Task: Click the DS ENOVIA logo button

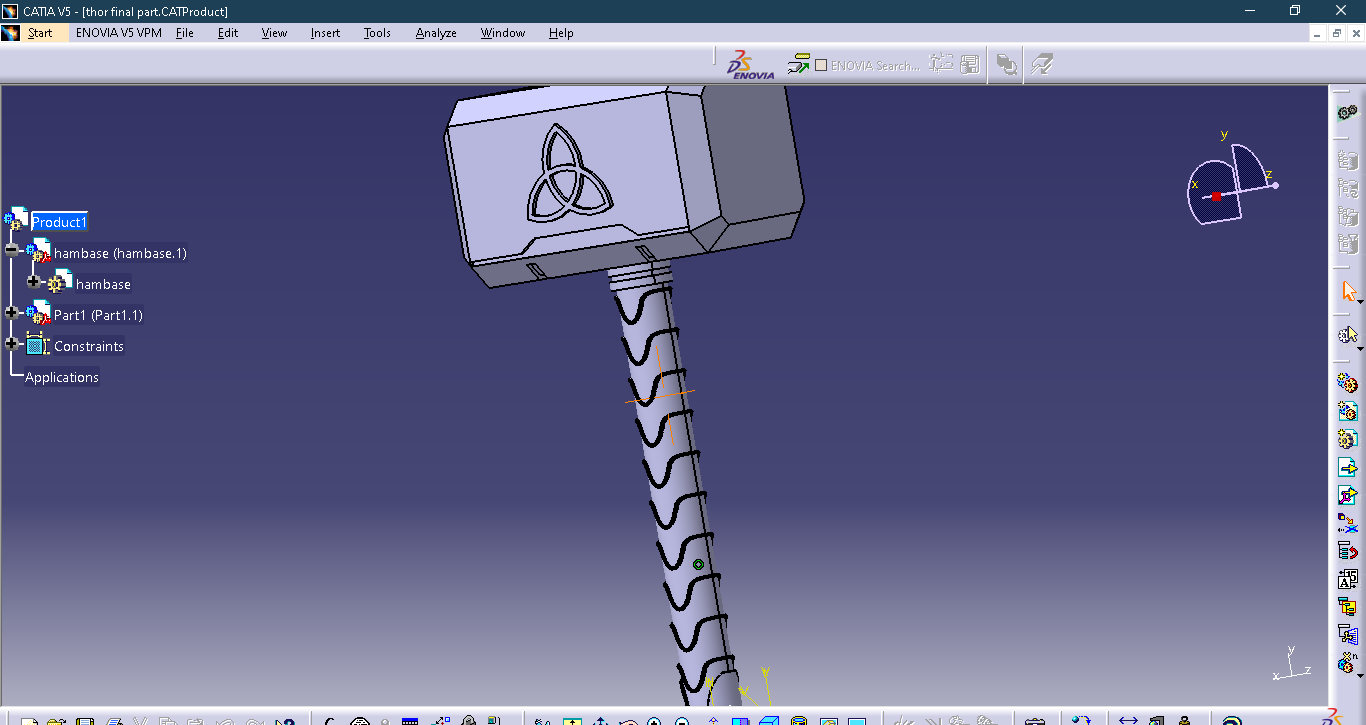Action: 750,65
